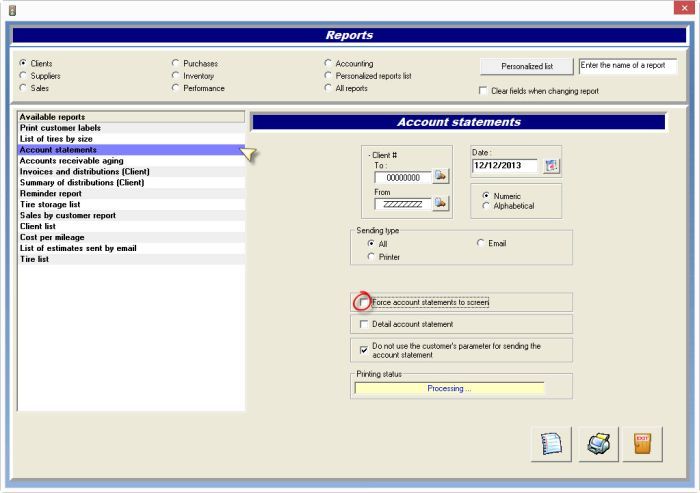Screen dimensions: 700x493
Task: Close the Reports window
Action: [684, 8]
